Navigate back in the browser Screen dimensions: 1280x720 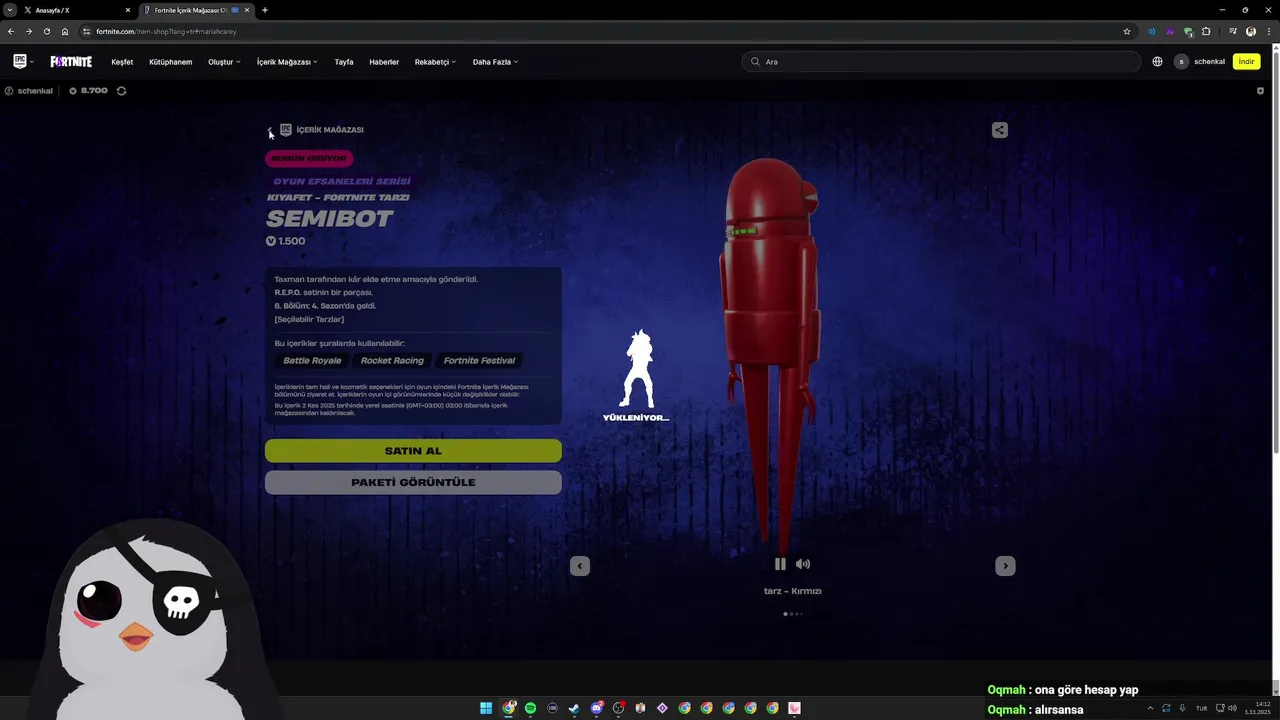(10, 31)
